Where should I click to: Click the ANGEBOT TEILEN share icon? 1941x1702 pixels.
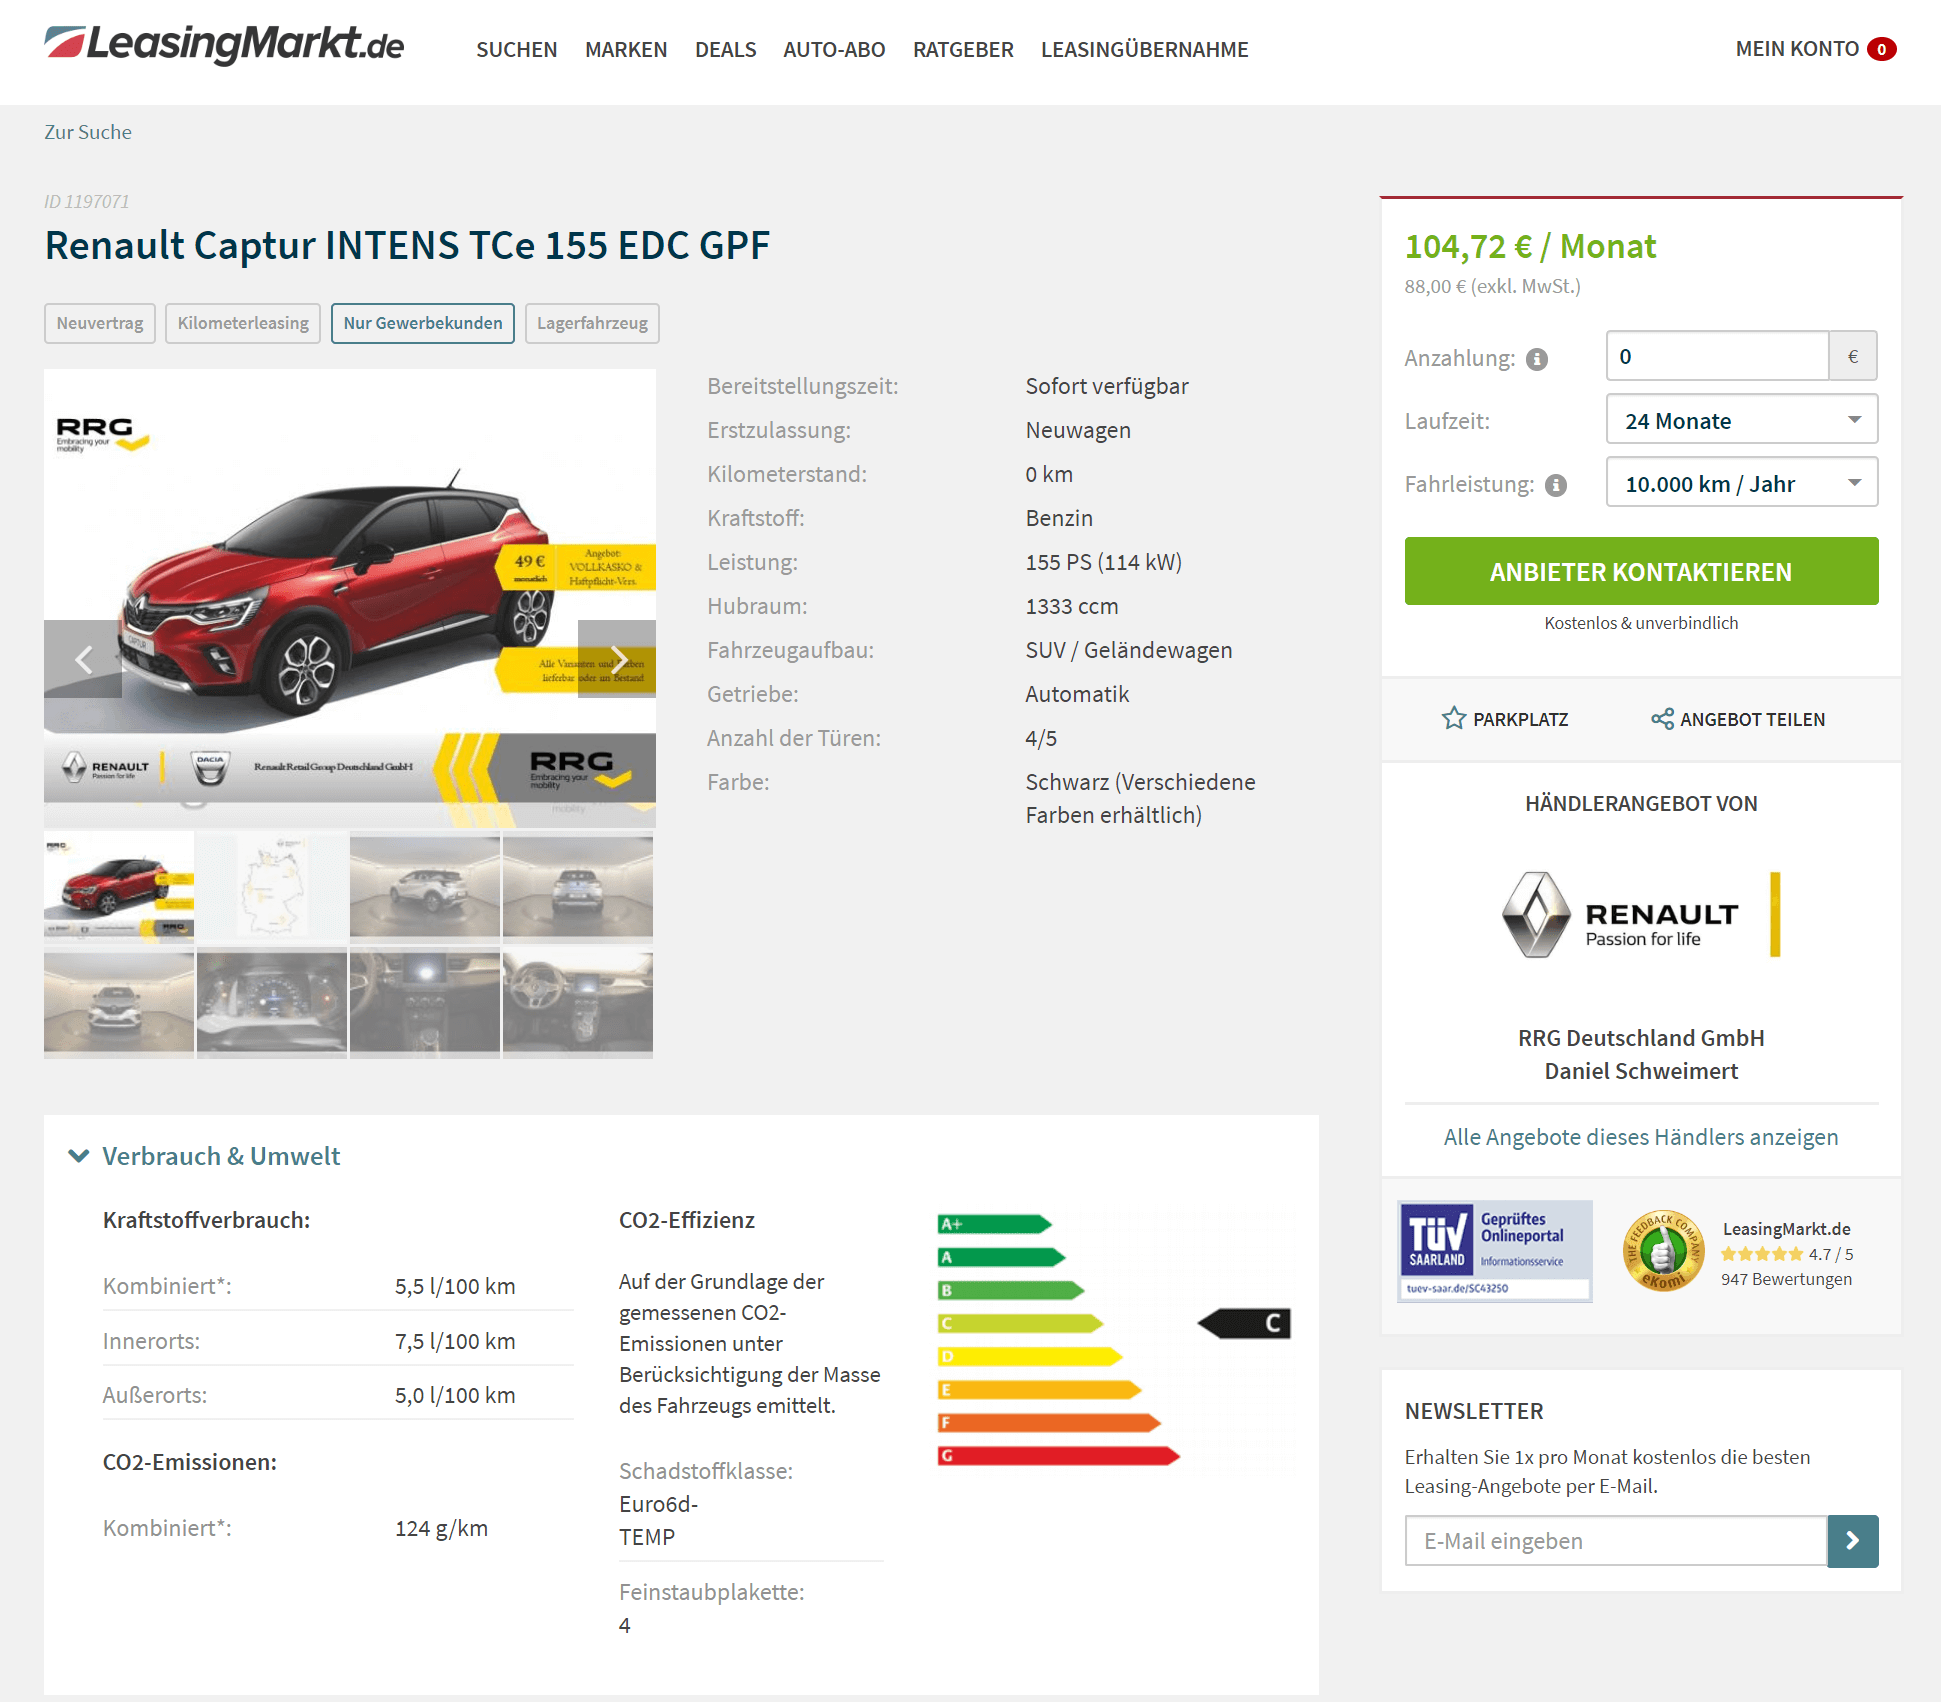pos(1661,718)
